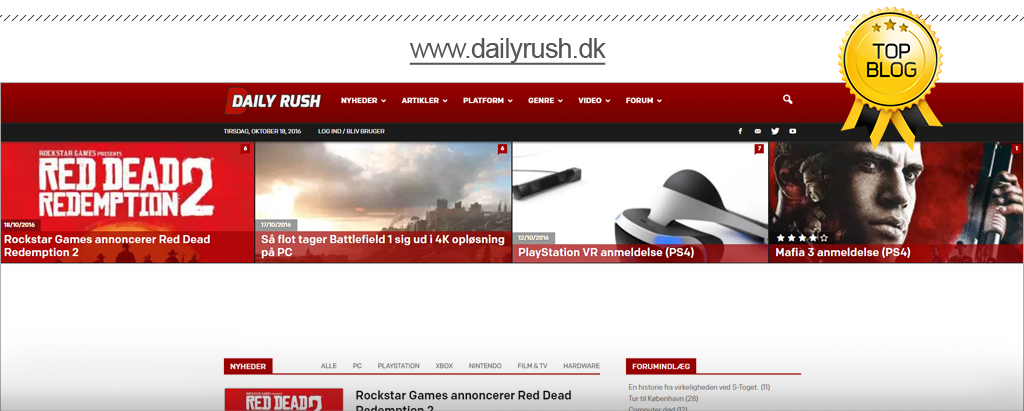Click the search magnifier icon

click(x=787, y=100)
